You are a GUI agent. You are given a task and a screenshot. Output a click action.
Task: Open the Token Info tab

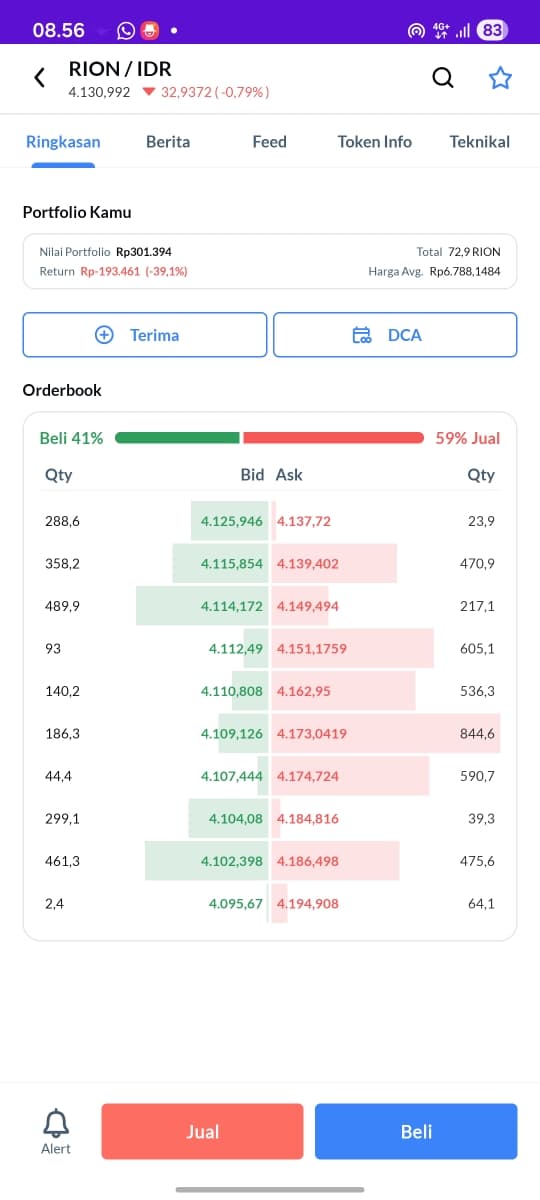point(374,142)
